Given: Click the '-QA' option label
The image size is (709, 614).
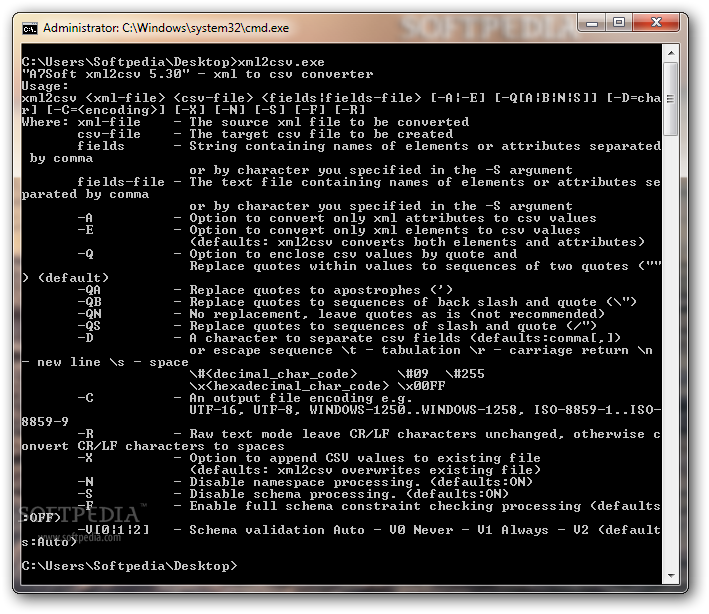Looking at the screenshot, I should click(x=89, y=290).
